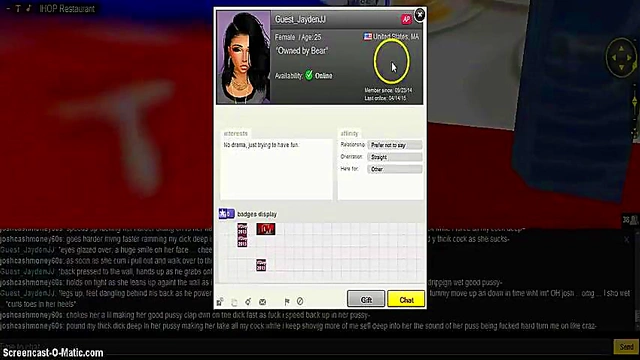
Task: Send a message via the envelope icon
Action: [262, 302]
